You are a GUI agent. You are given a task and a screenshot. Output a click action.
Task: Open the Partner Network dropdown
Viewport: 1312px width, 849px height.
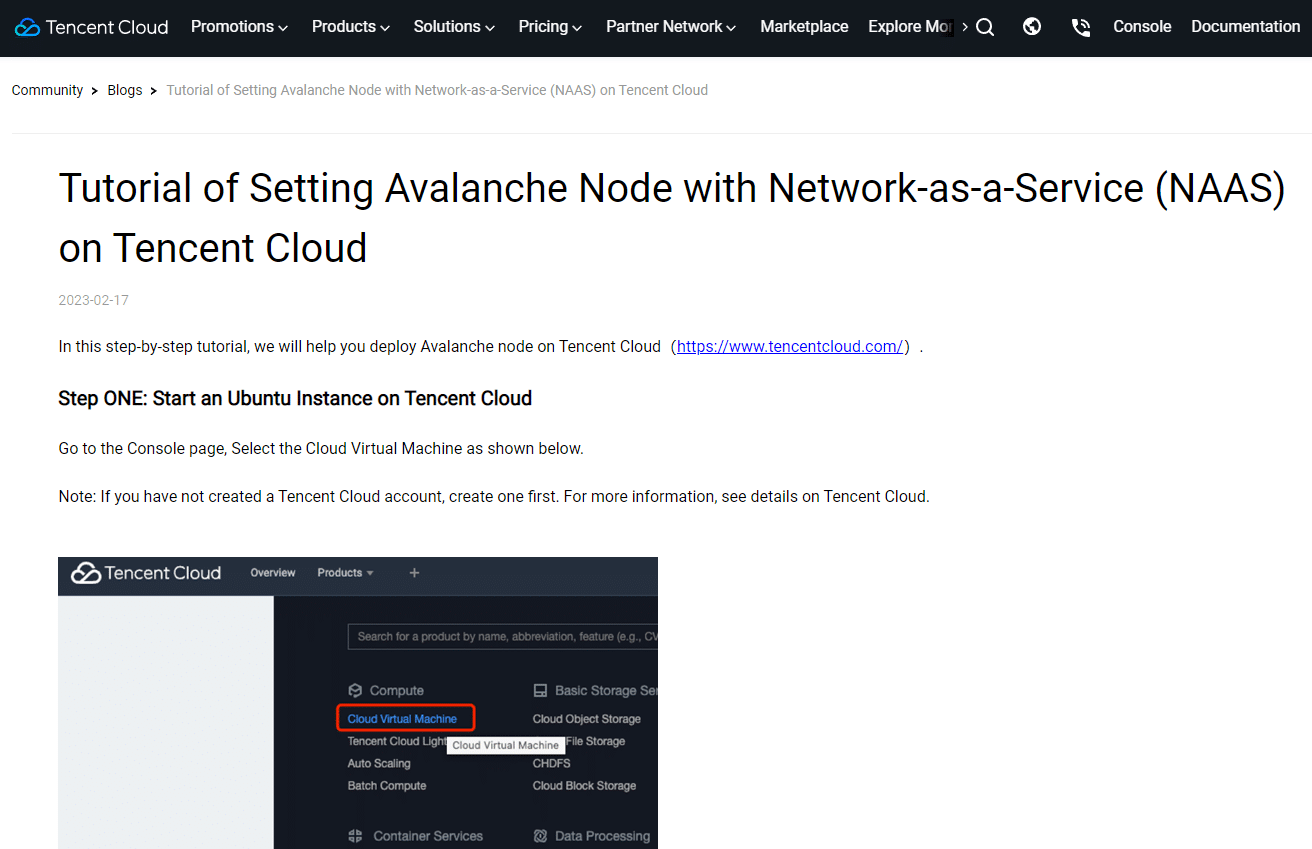click(670, 27)
